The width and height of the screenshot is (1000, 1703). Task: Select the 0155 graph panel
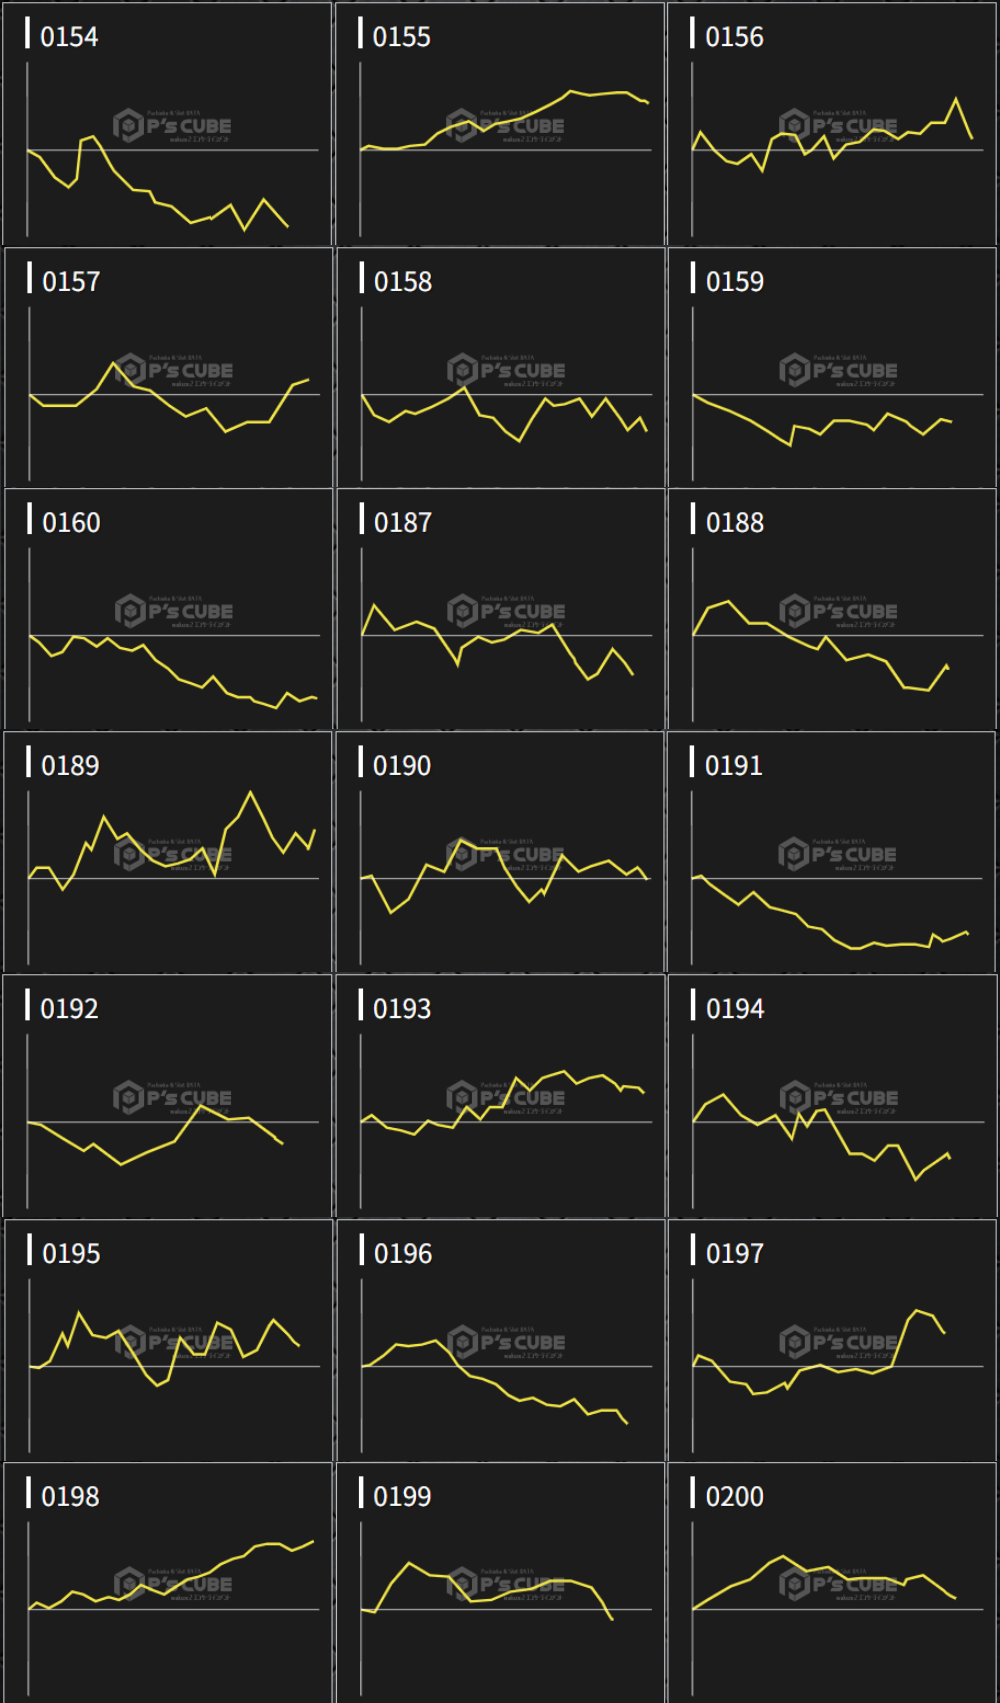[500, 125]
